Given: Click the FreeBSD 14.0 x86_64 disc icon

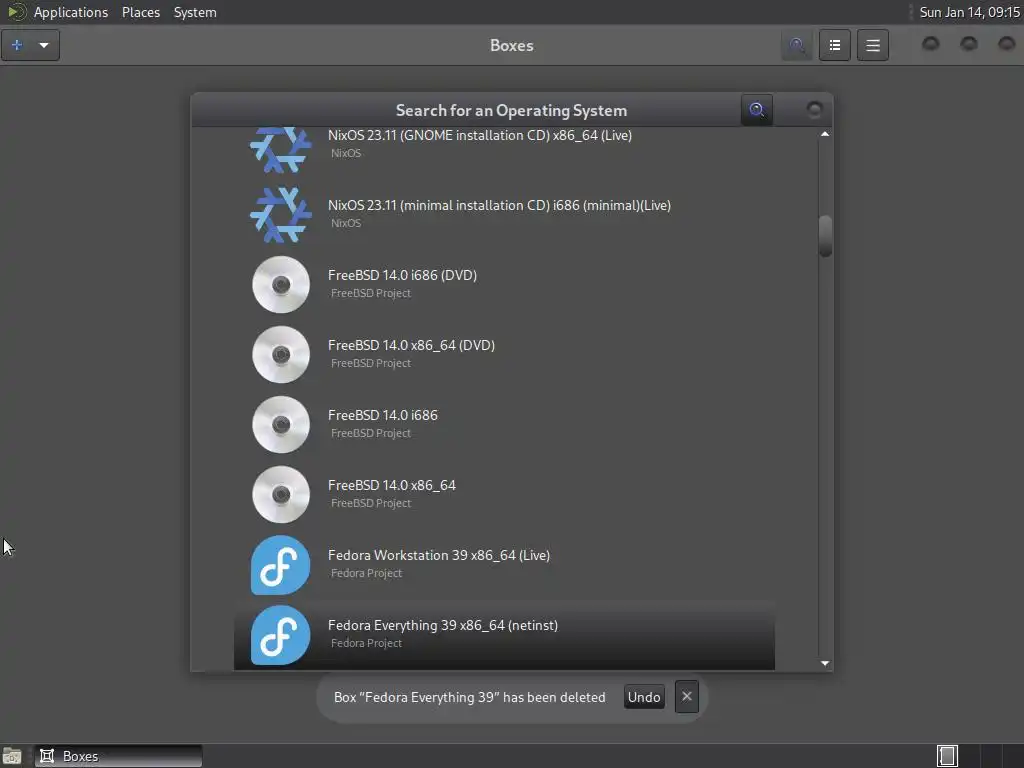Looking at the screenshot, I should (x=281, y=494).
